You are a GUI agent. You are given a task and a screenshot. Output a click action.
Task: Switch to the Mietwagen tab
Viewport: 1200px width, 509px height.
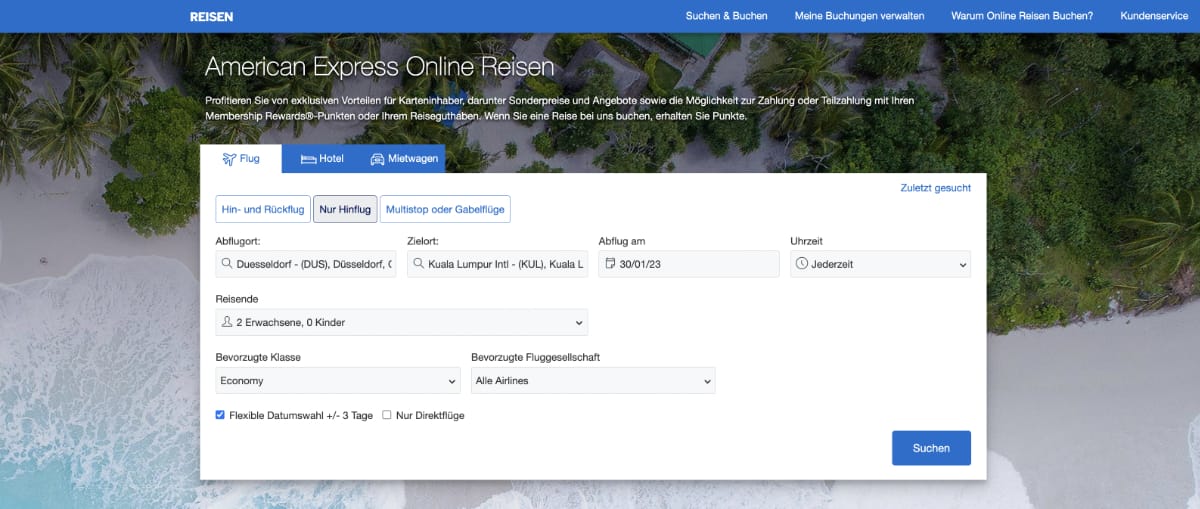pyautogui.click(x=404, y=159)
